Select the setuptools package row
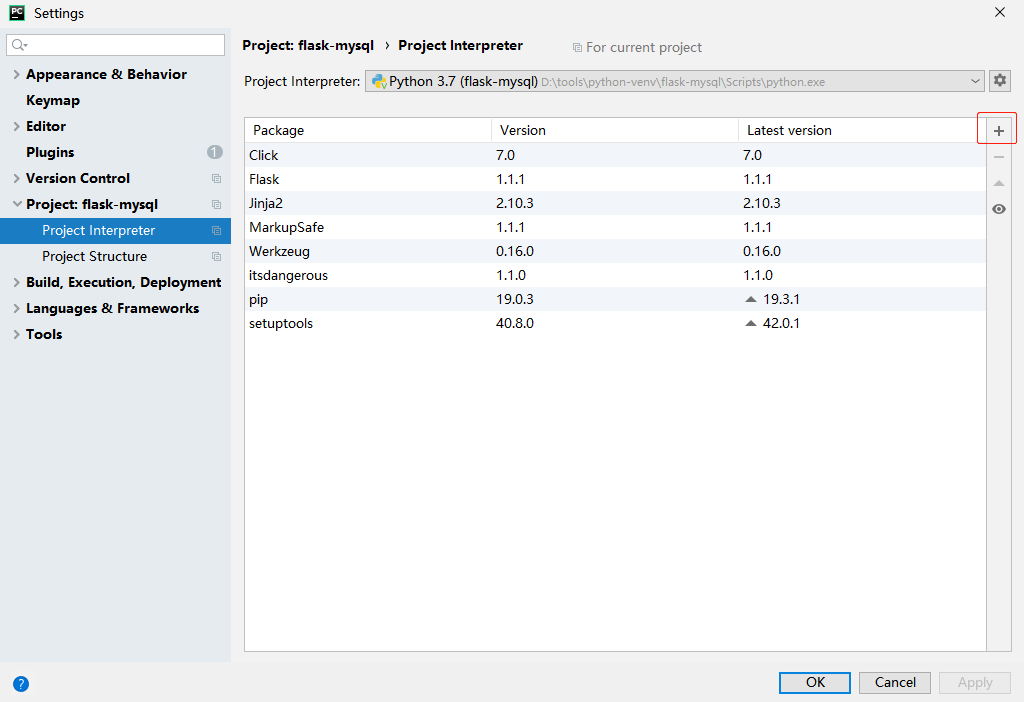The image size is (1024, 702). [x=615, y=323]
